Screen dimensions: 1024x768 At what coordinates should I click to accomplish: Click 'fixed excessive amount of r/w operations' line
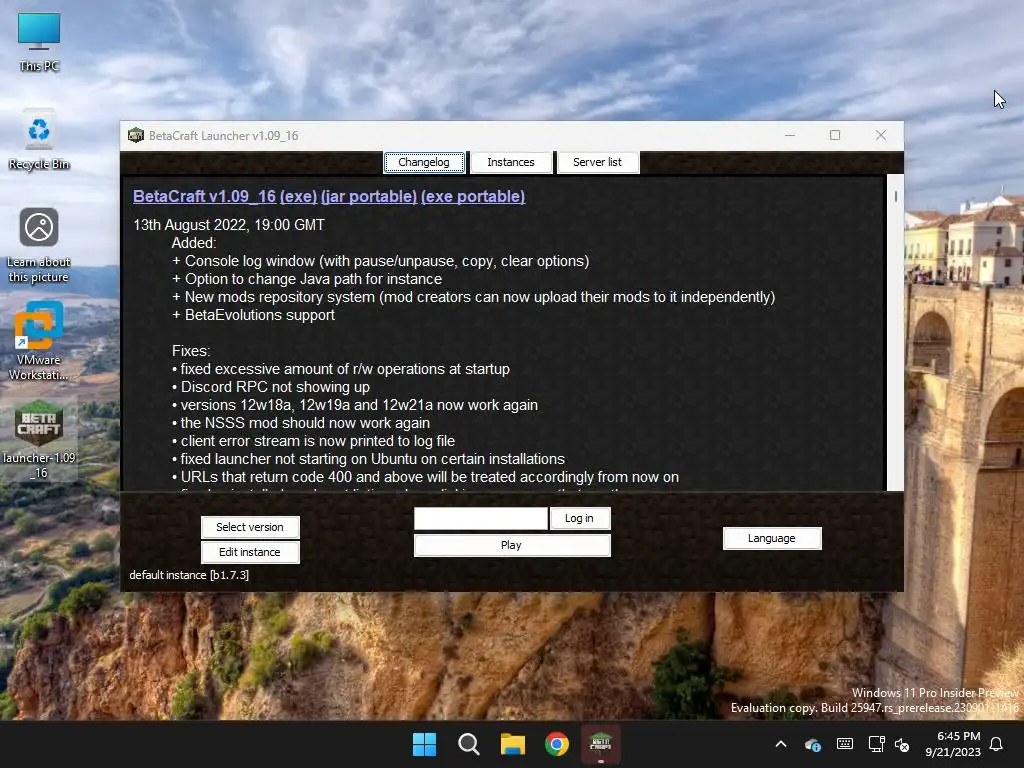(x=341, y=369)
